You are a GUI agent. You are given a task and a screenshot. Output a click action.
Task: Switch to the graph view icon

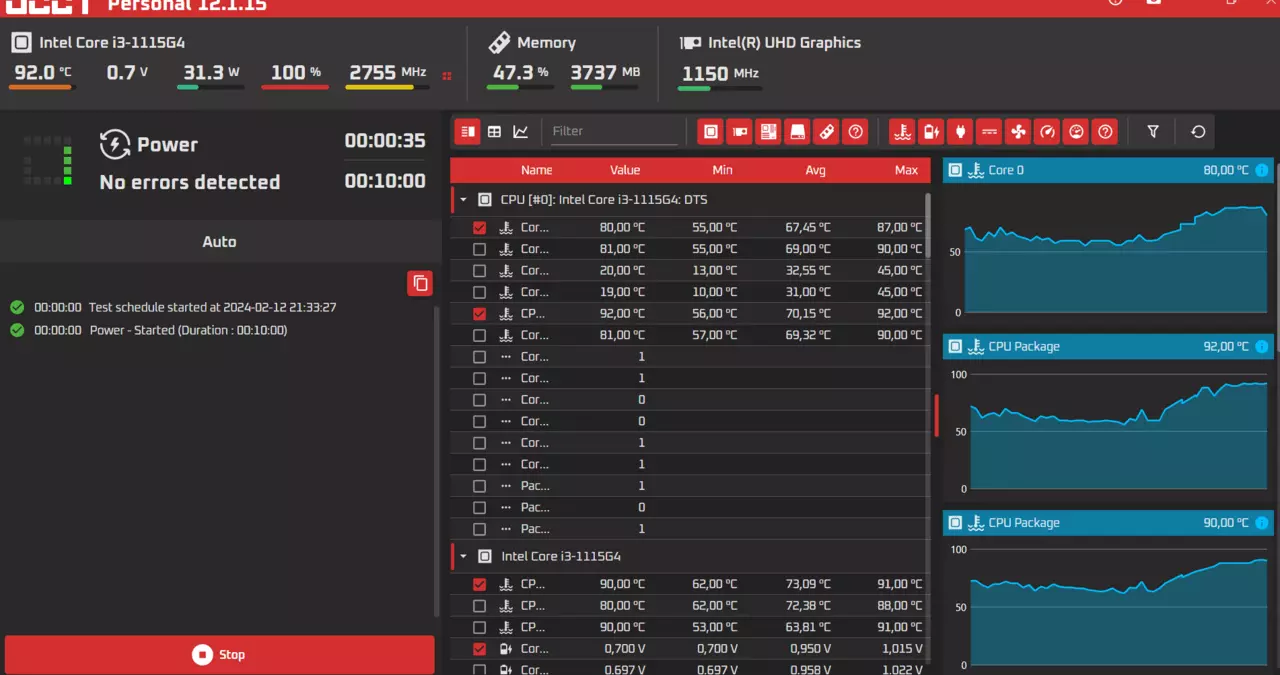point(521,131)
